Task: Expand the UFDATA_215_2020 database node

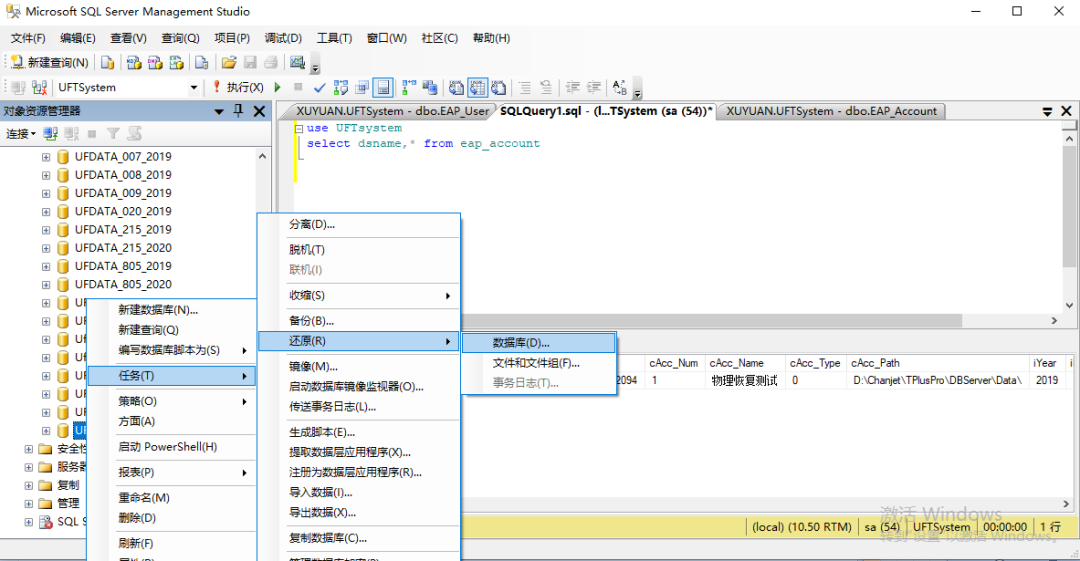Action: 45,248
